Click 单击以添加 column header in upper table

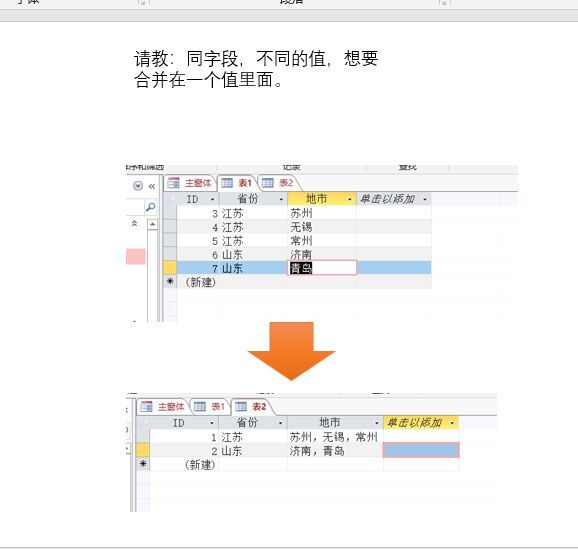[x=393, y=199]
